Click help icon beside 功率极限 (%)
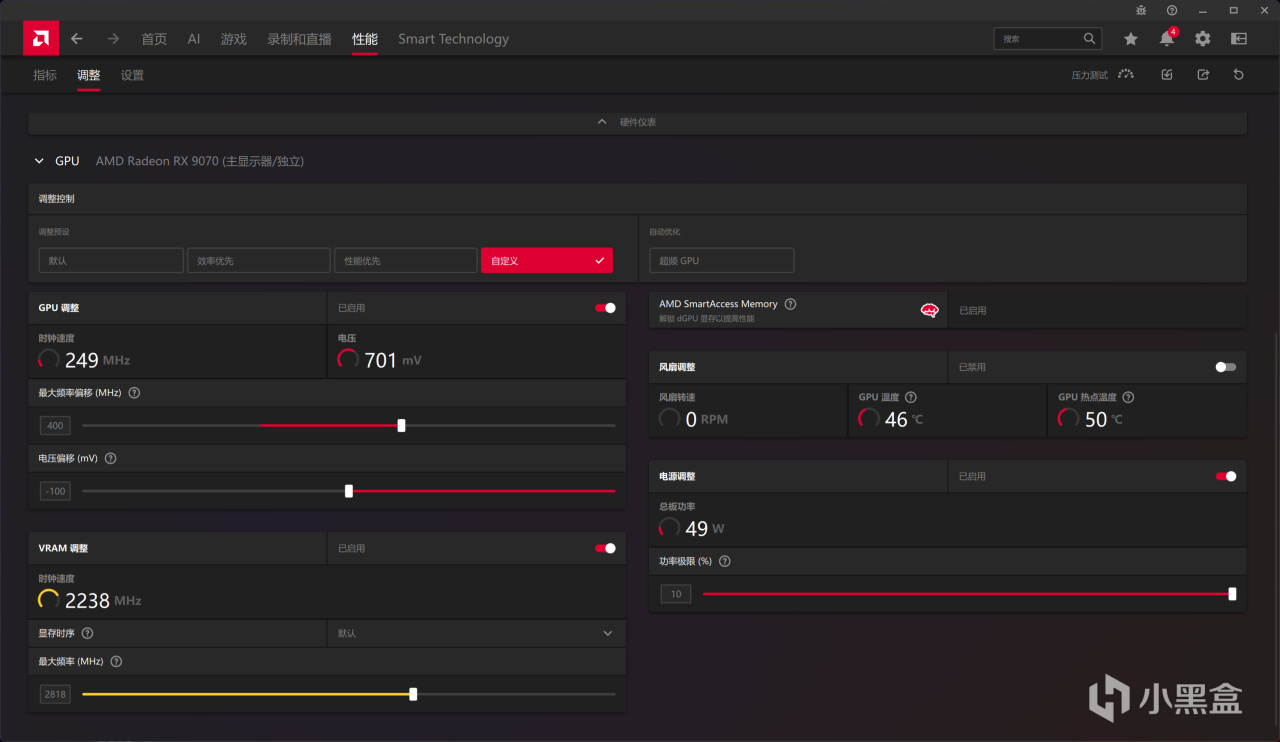This screenshot has height=742, width=1280. click(x=724, y=562)
